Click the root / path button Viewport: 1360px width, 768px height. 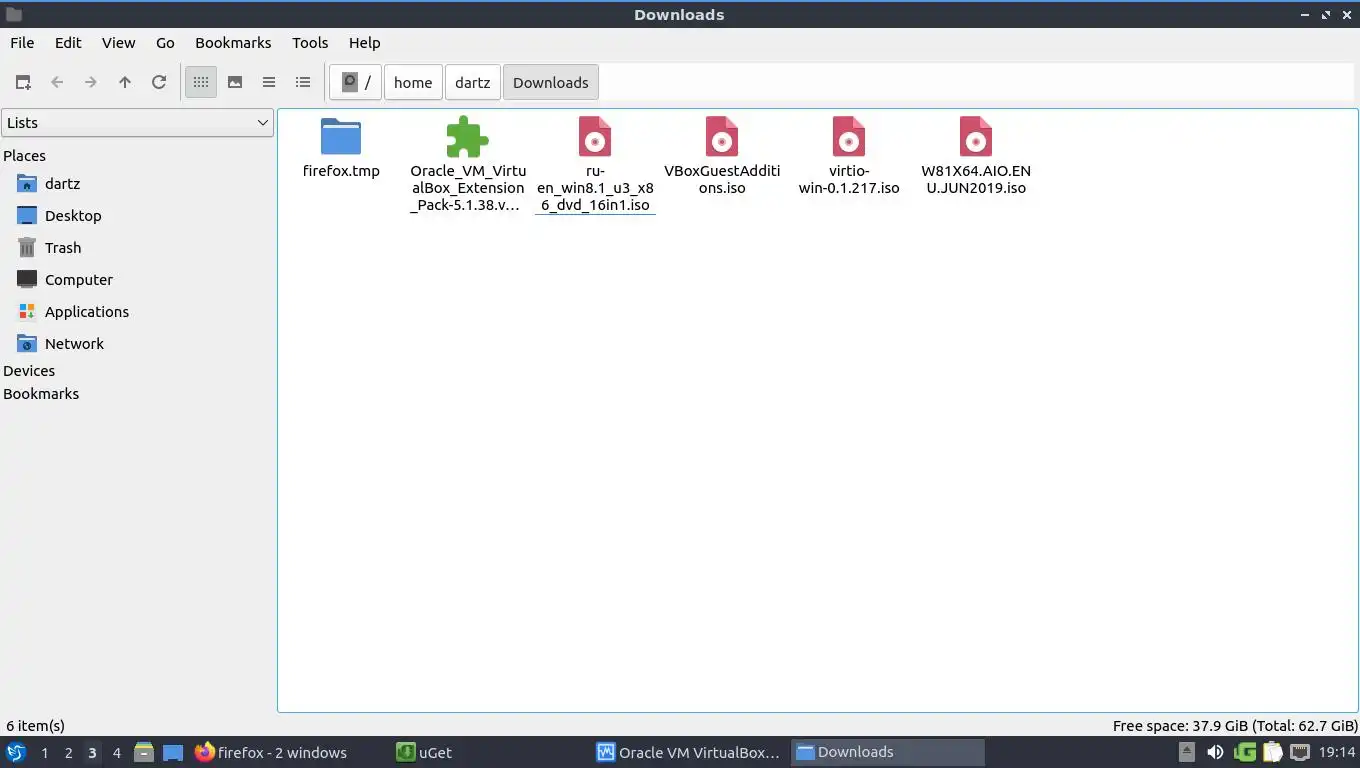(356, 82)
